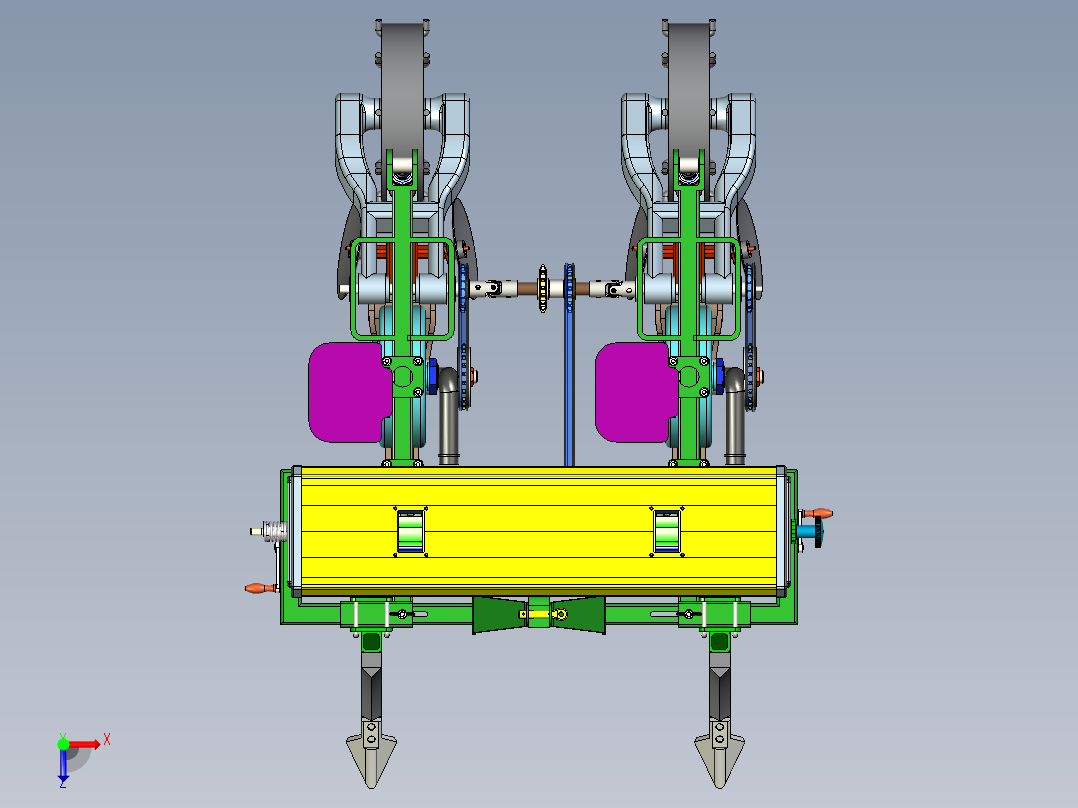Select the yellow sprocket on the center shaft

[543, 289]
